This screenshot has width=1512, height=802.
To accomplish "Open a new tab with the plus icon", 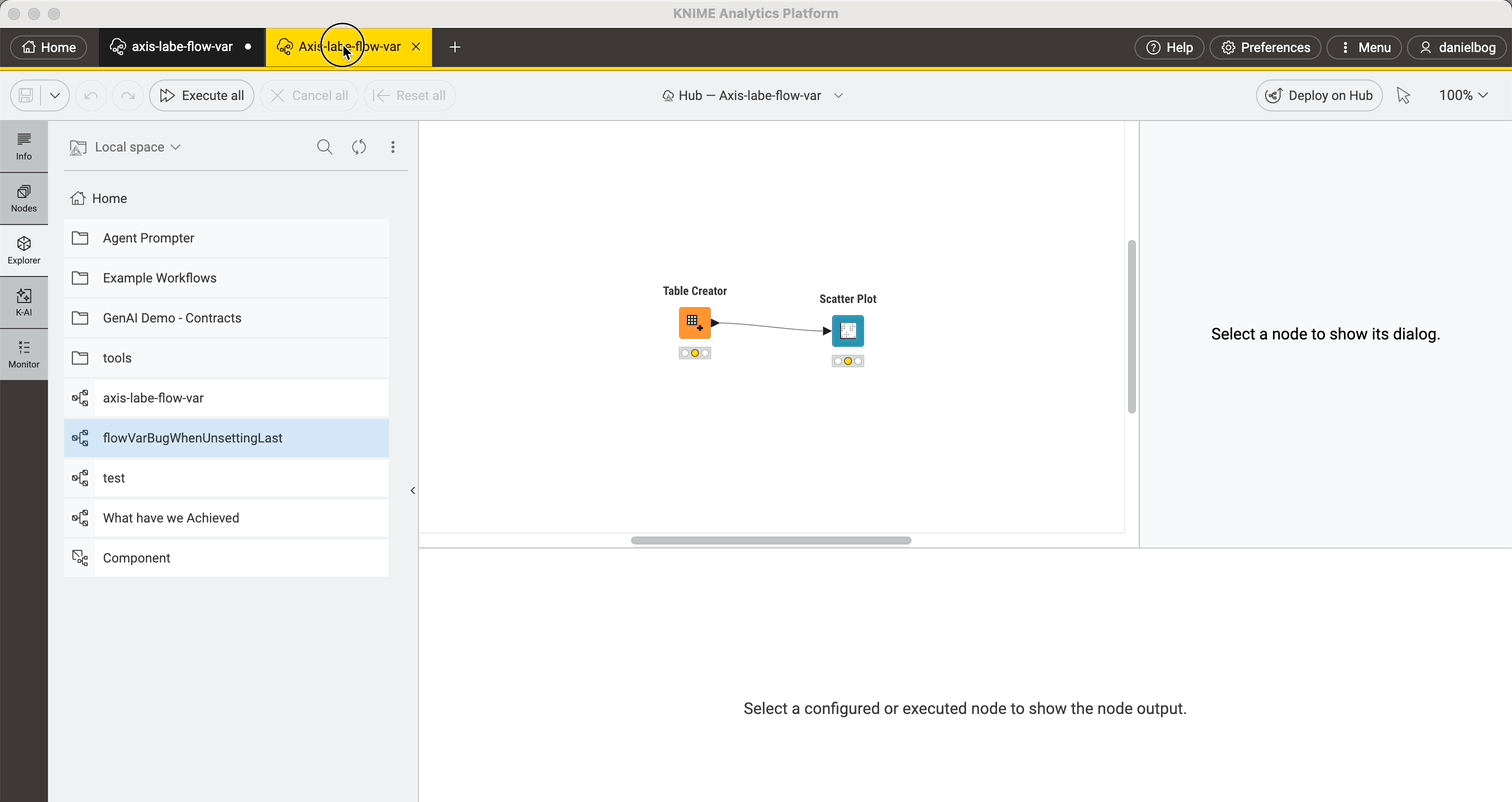I will tap(455, 47).
